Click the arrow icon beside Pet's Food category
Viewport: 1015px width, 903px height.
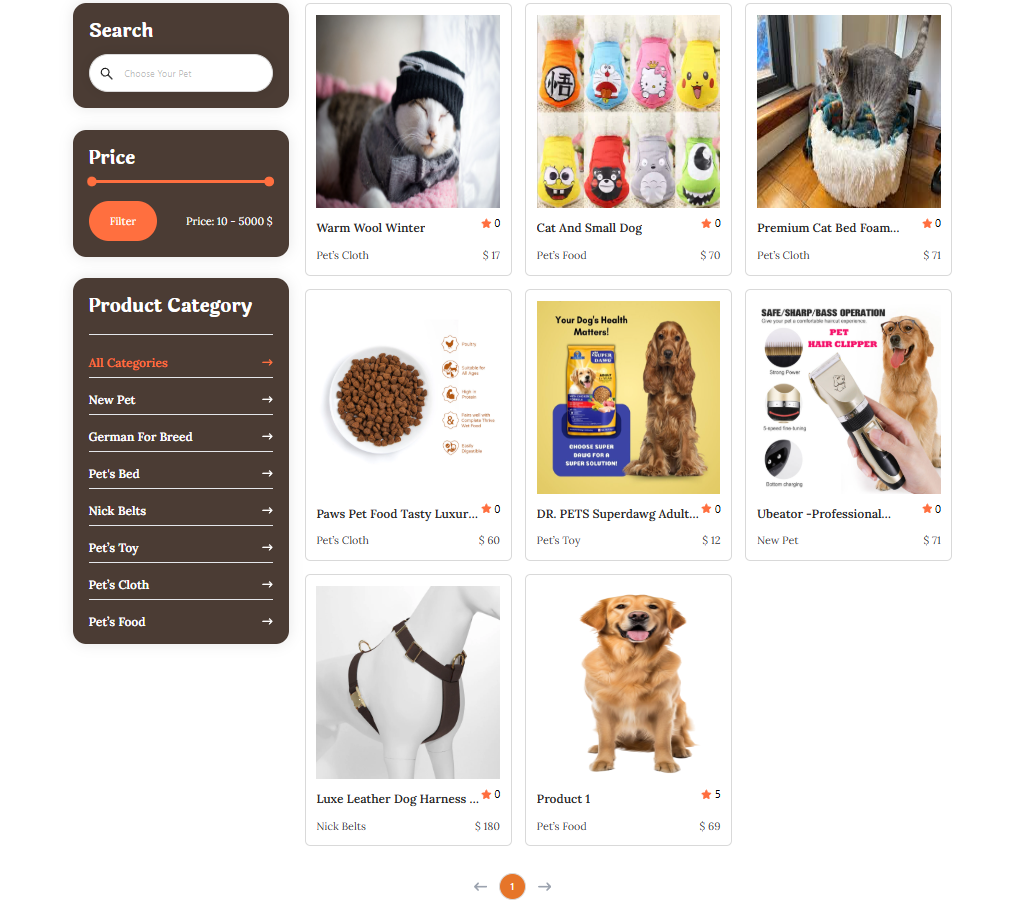(267, 621)
